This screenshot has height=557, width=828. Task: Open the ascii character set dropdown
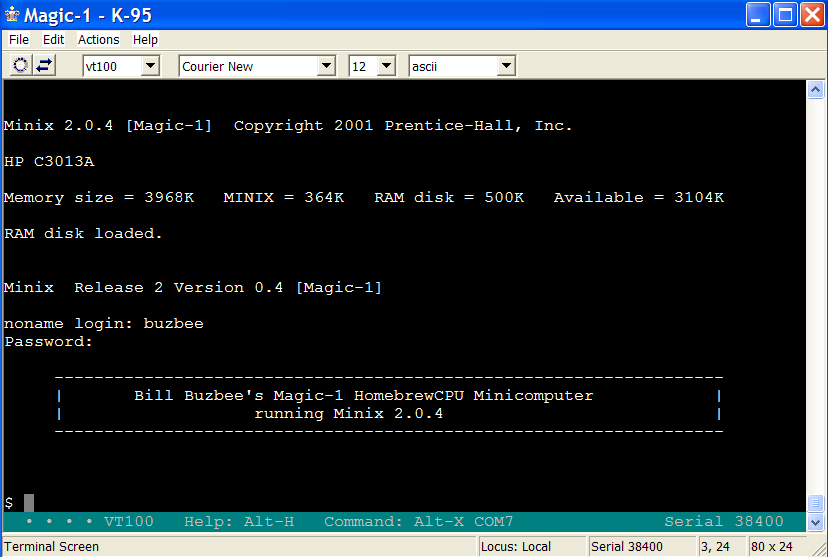[506, 66]
